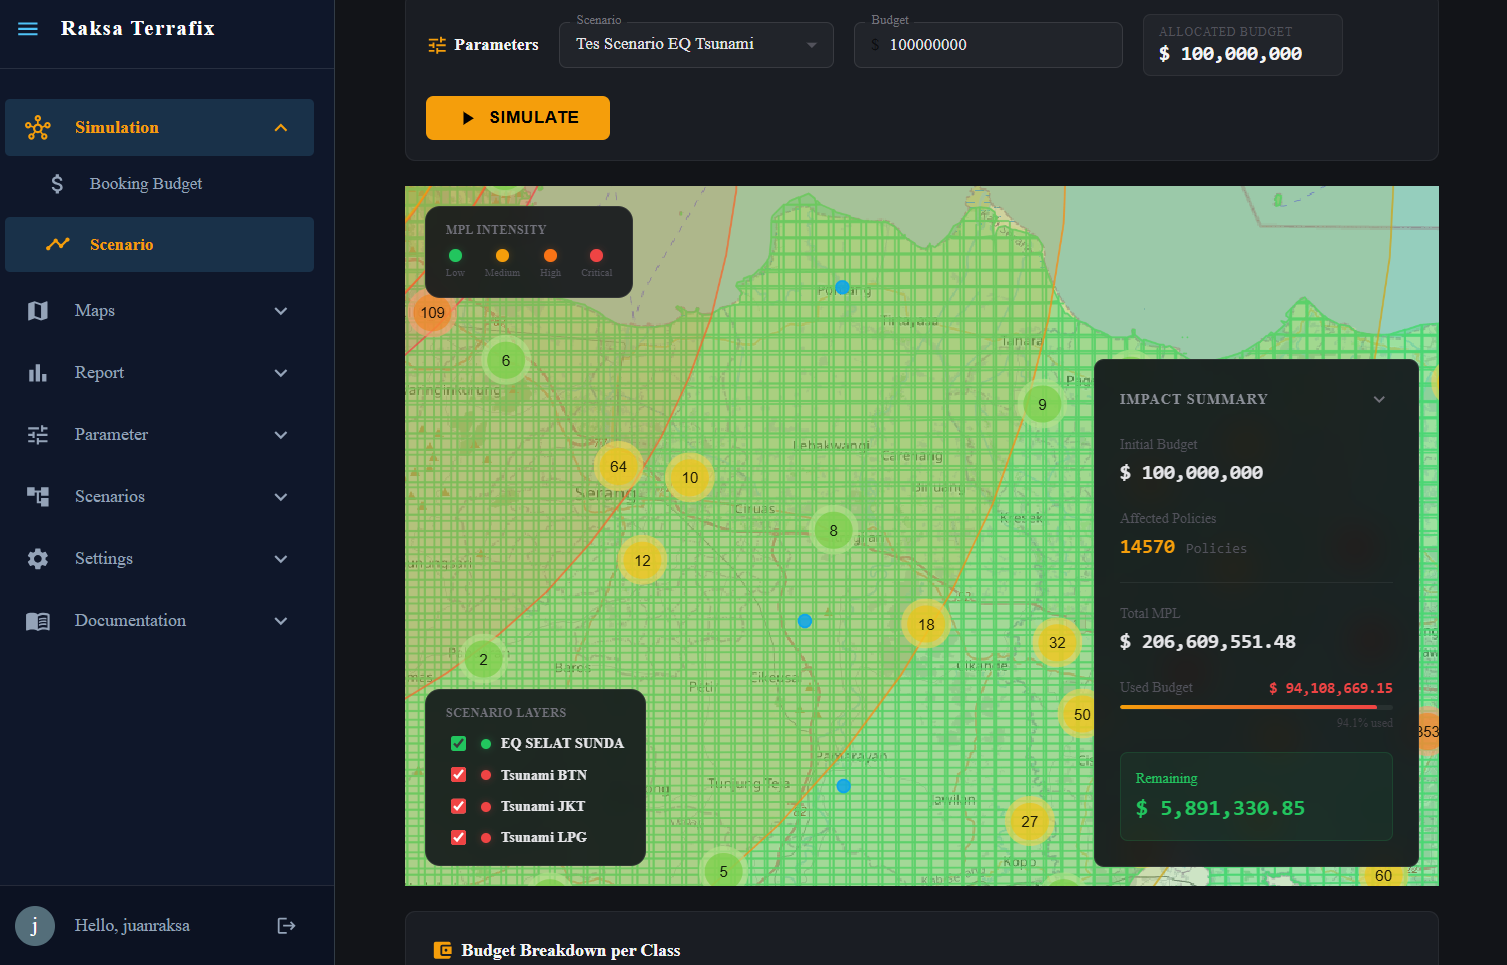This screenshot has width=1507, height=965.
Task: Click the used budget progress bar
Action: 1256,707
